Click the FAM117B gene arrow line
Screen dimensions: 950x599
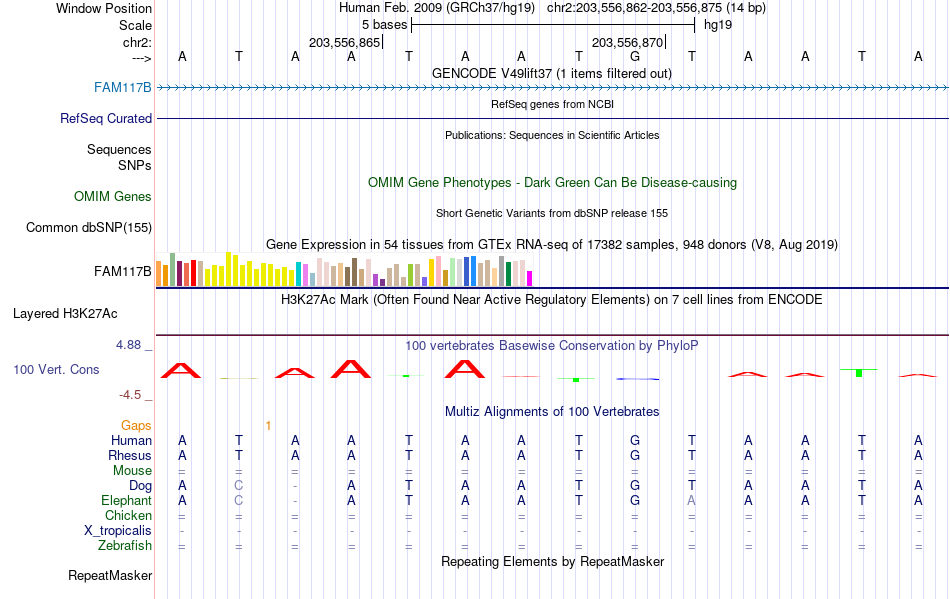[x=552, y=88]
